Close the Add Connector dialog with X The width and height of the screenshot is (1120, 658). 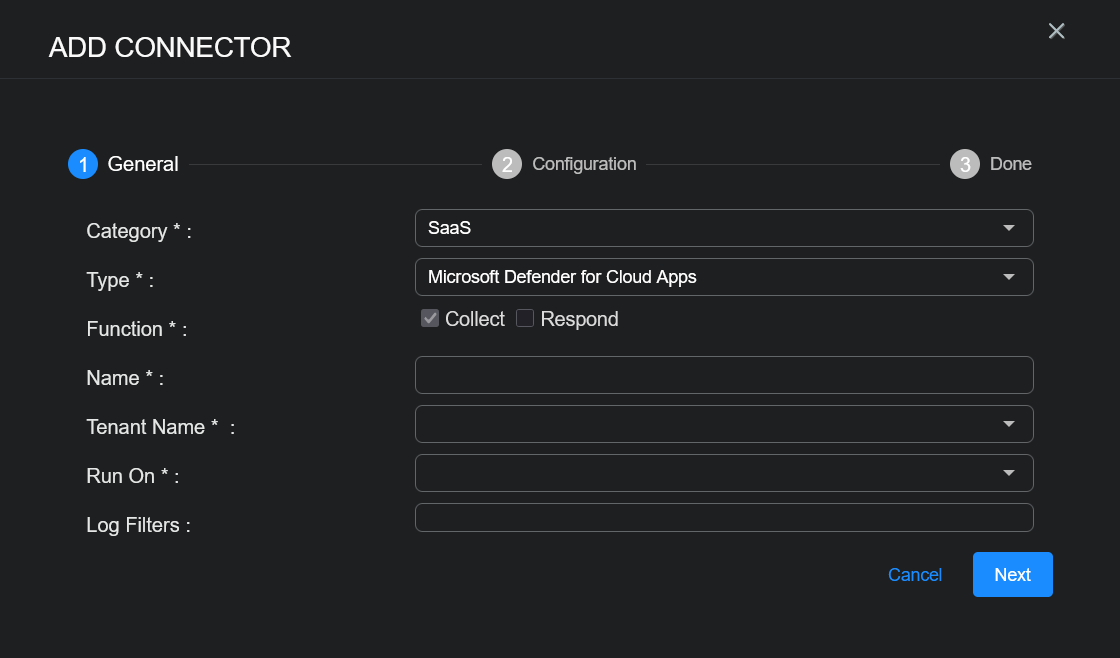1056,31
